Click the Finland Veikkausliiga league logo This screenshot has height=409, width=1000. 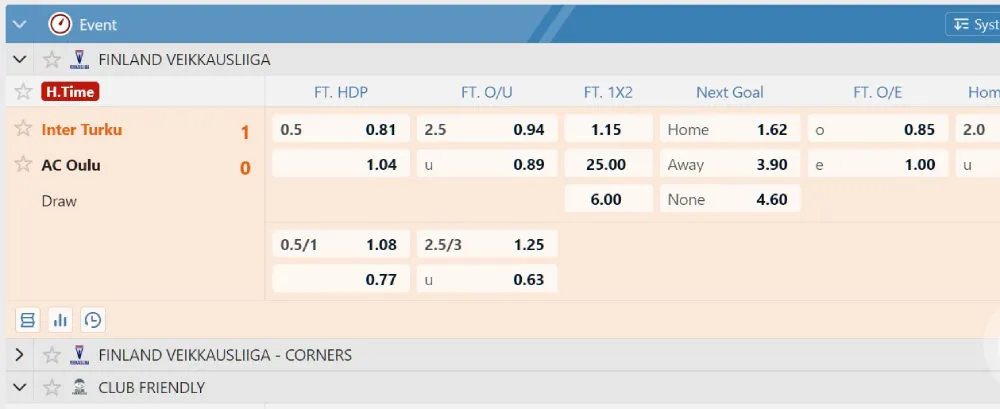(79, 59)
